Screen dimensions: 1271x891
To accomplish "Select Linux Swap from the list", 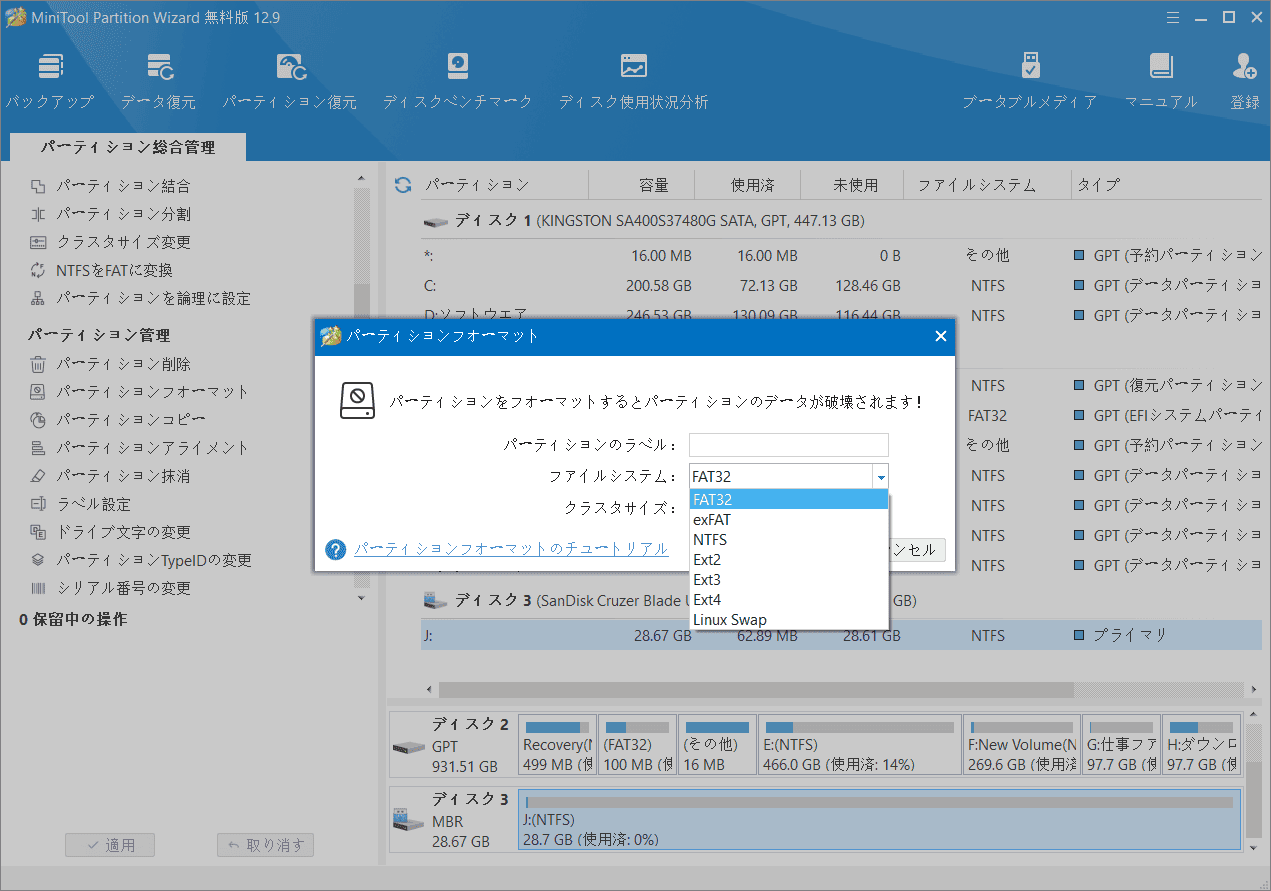I will pyautogui.click(x=789, y=619).
